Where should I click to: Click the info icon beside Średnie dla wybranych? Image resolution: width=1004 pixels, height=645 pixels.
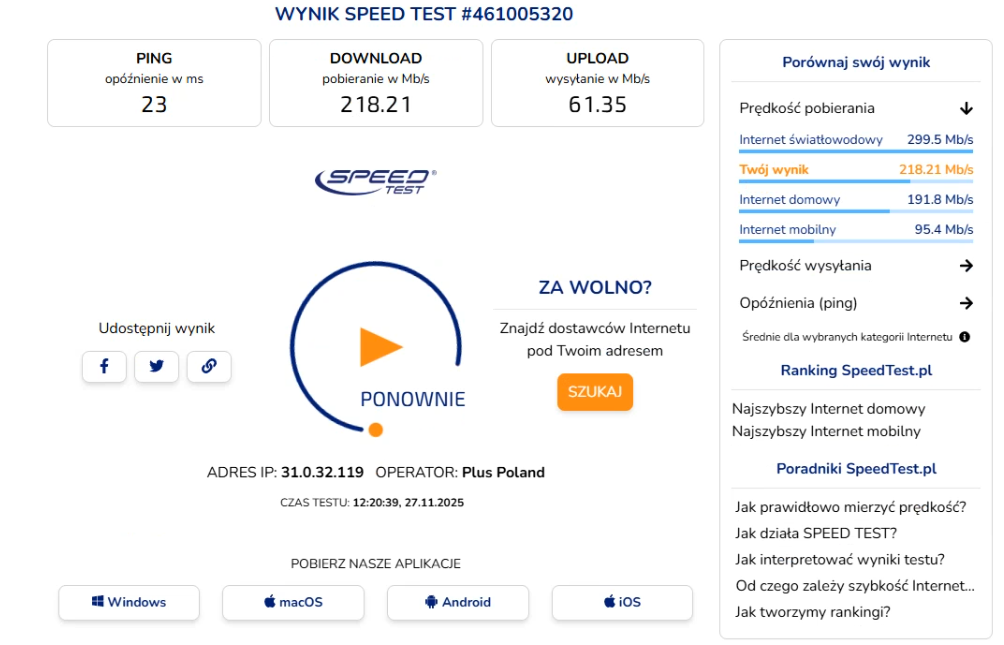click(964, 337)
